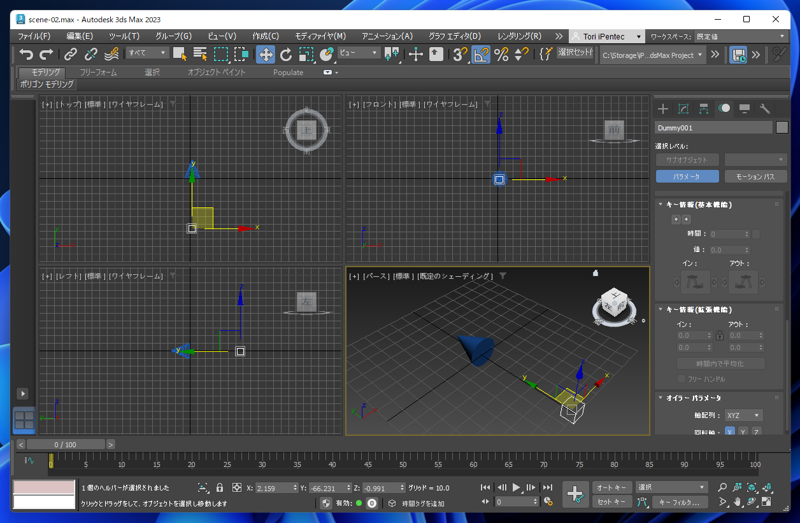Open the Create panel plus tab
800x523 pixels.
click(x=663, y=109)
